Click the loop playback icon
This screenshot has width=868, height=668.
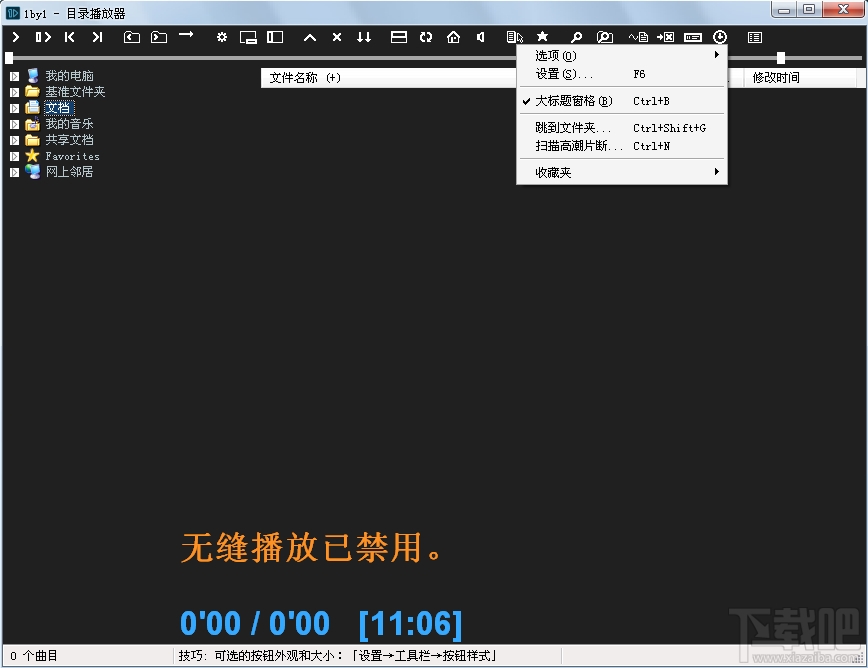click(x=425, y=37)
